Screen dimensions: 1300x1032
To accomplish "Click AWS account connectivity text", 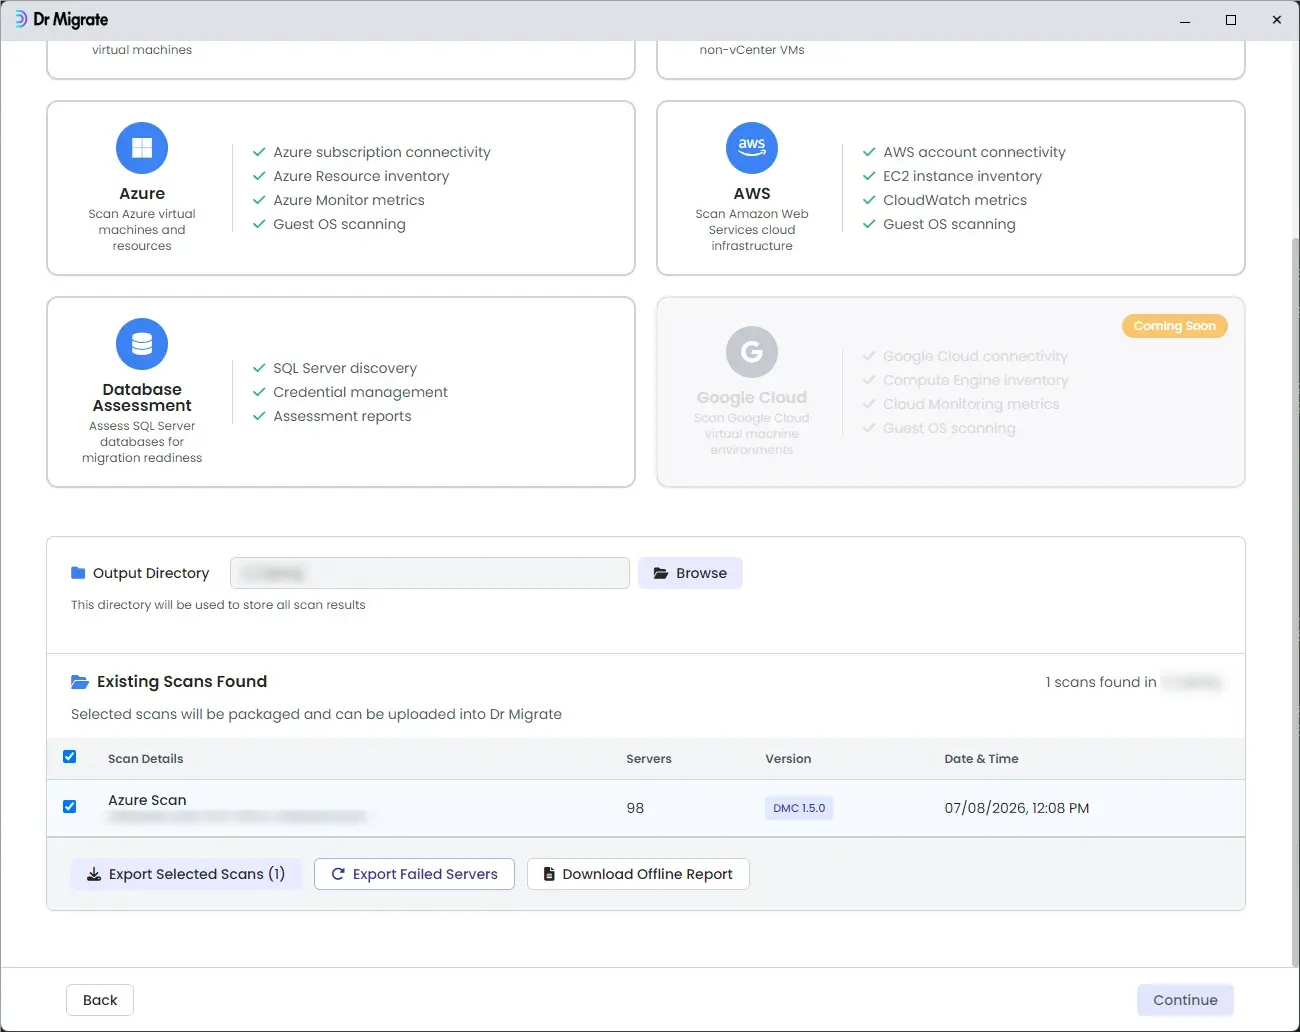I will tap(974, 152).
